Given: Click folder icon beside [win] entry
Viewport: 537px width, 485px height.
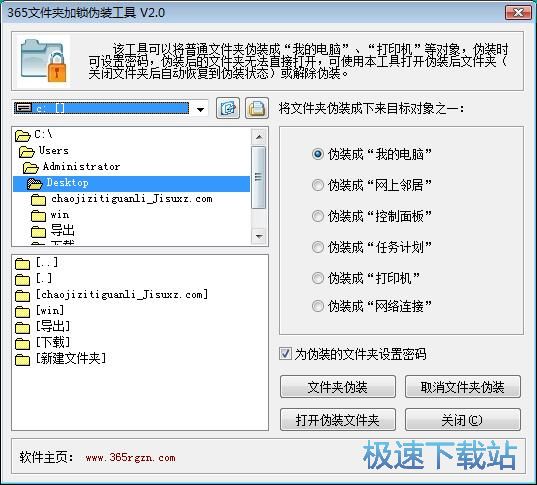Looking at the screenshot, I should 23,312.
